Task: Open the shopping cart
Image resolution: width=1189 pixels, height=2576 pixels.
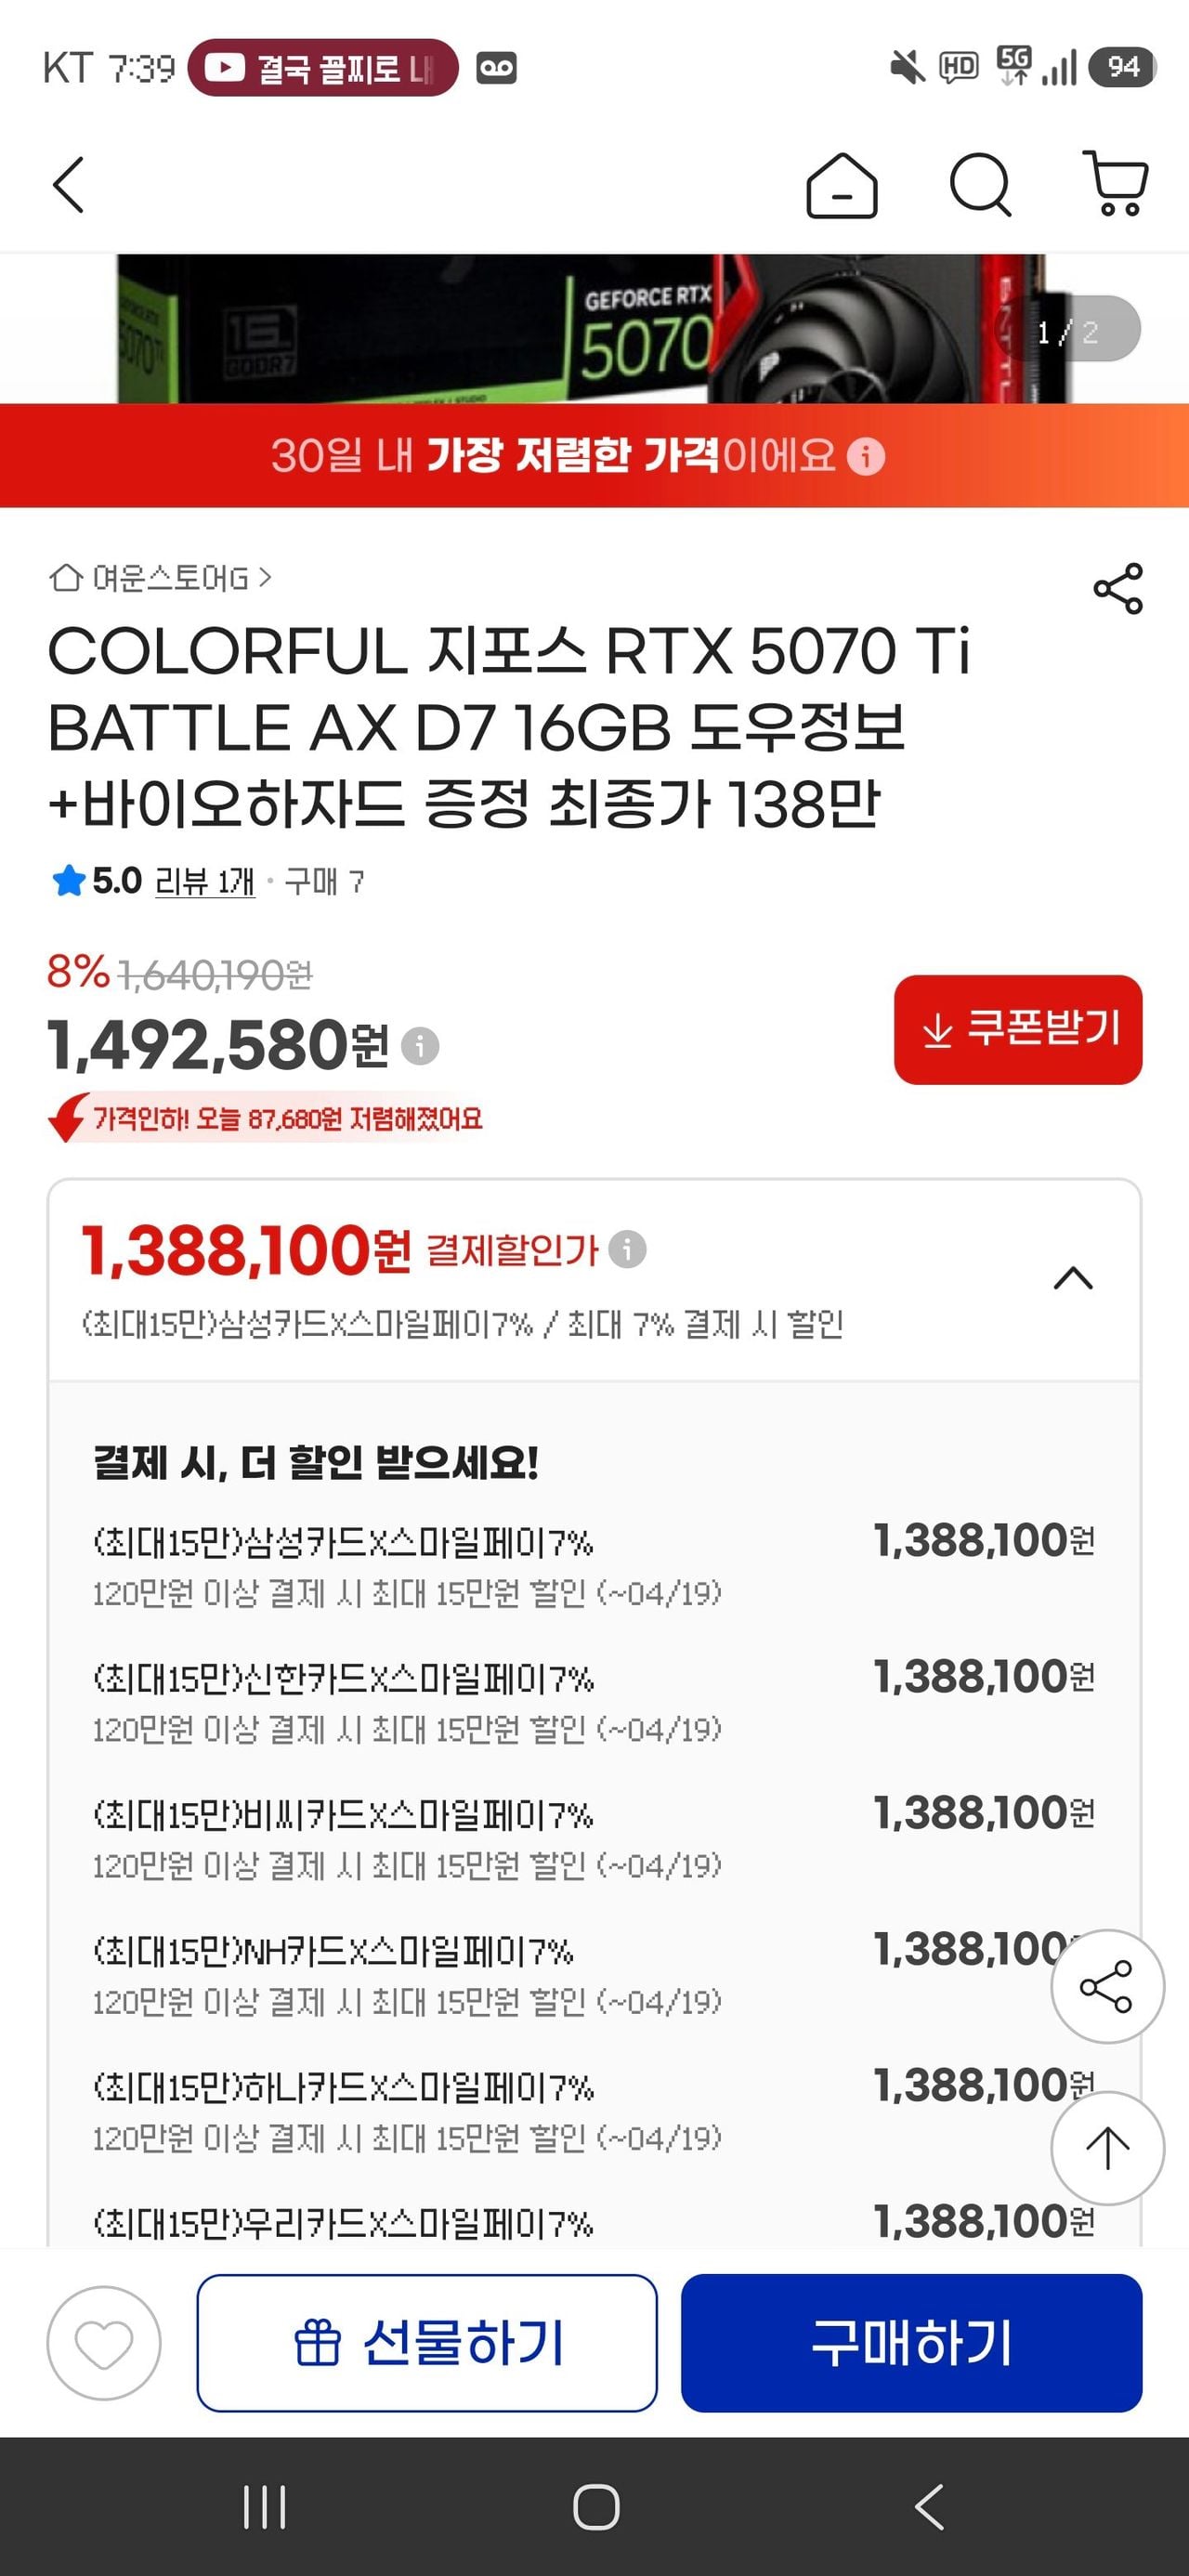Action: 1116,184
